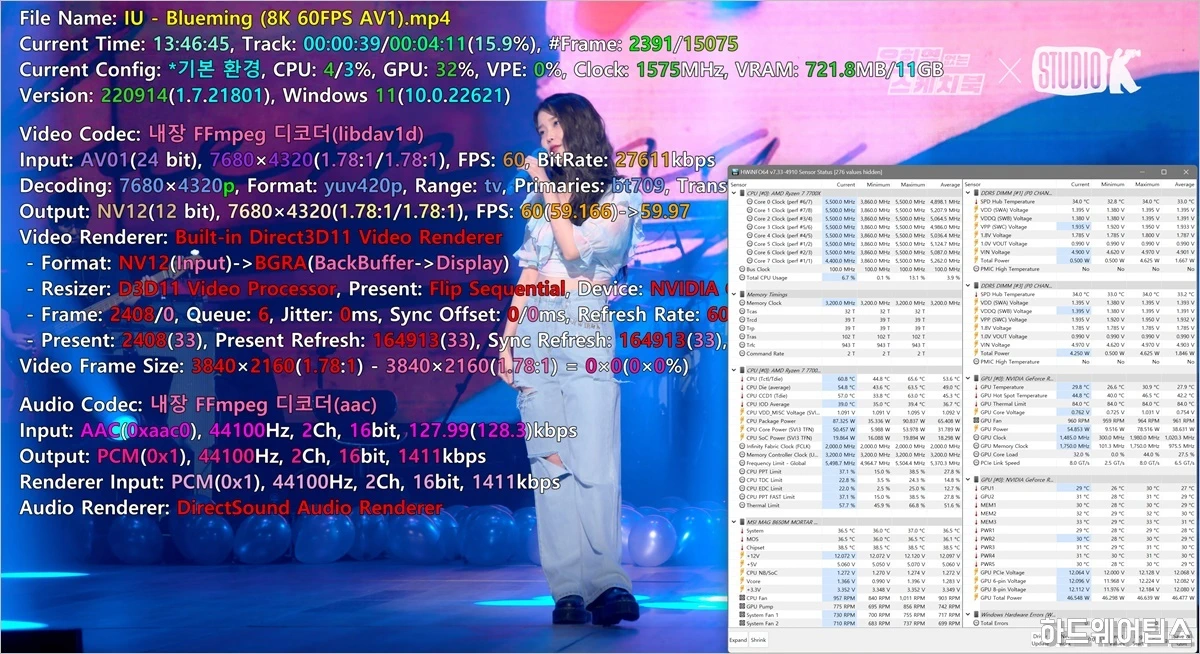Click the Bus Clock sensor icon
Viewport: 1200px width, 654px height.
pos(741,269)
